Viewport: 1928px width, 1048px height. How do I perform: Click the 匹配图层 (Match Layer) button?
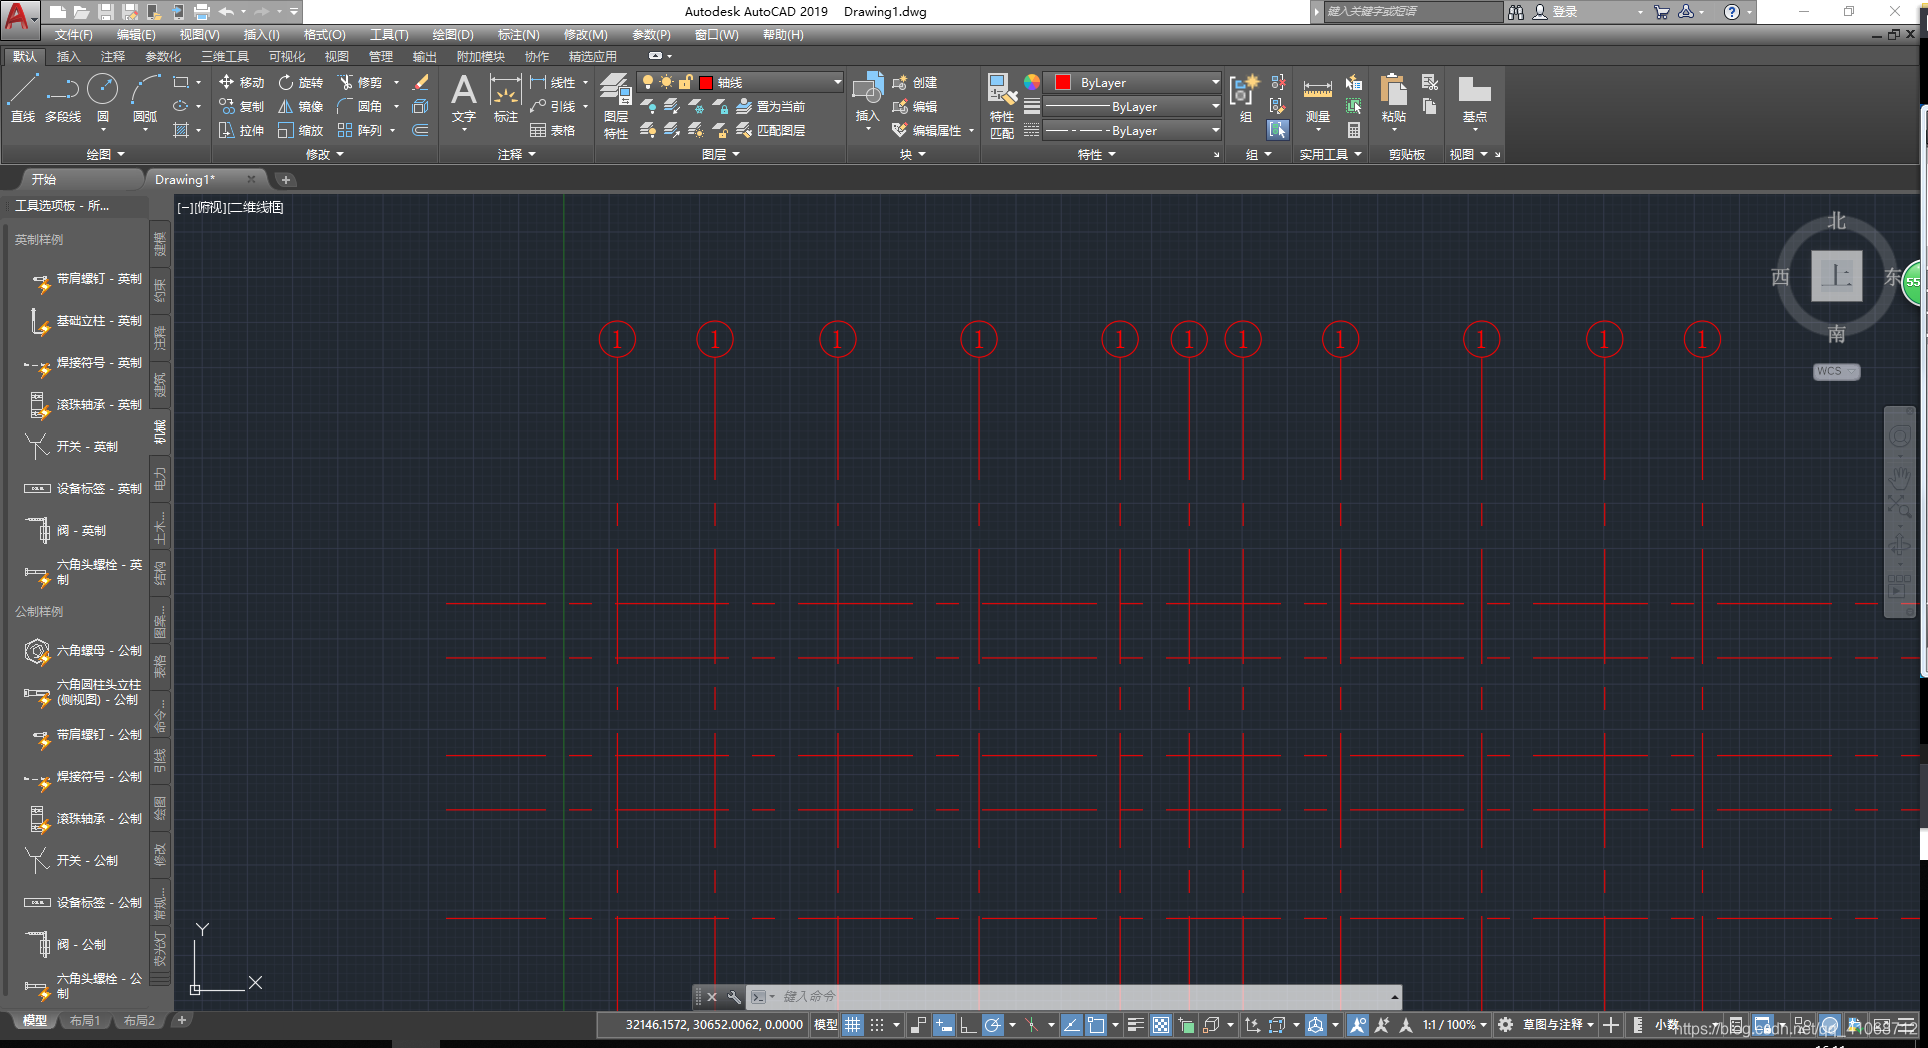point(771,130)
